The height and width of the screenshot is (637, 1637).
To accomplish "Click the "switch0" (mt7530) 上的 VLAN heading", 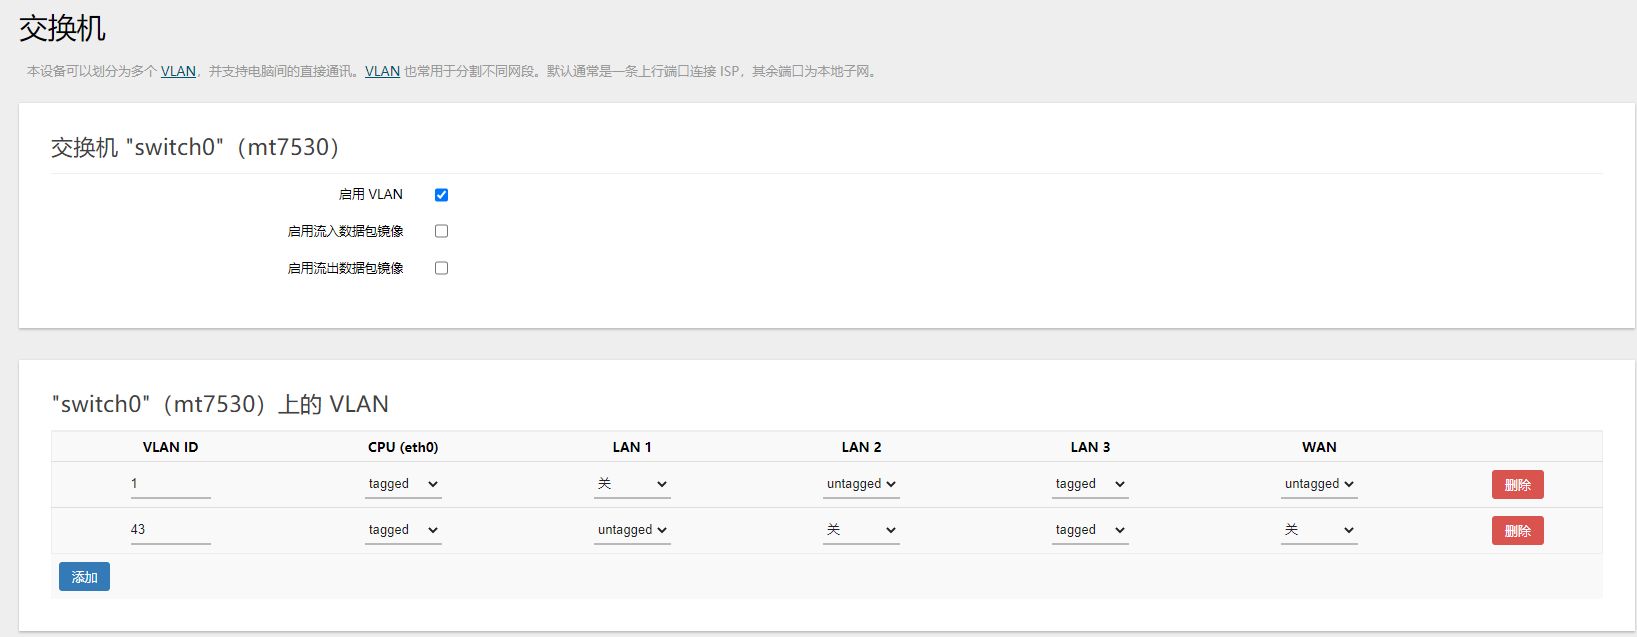I will pyautogui.click(x=220, y=404).
